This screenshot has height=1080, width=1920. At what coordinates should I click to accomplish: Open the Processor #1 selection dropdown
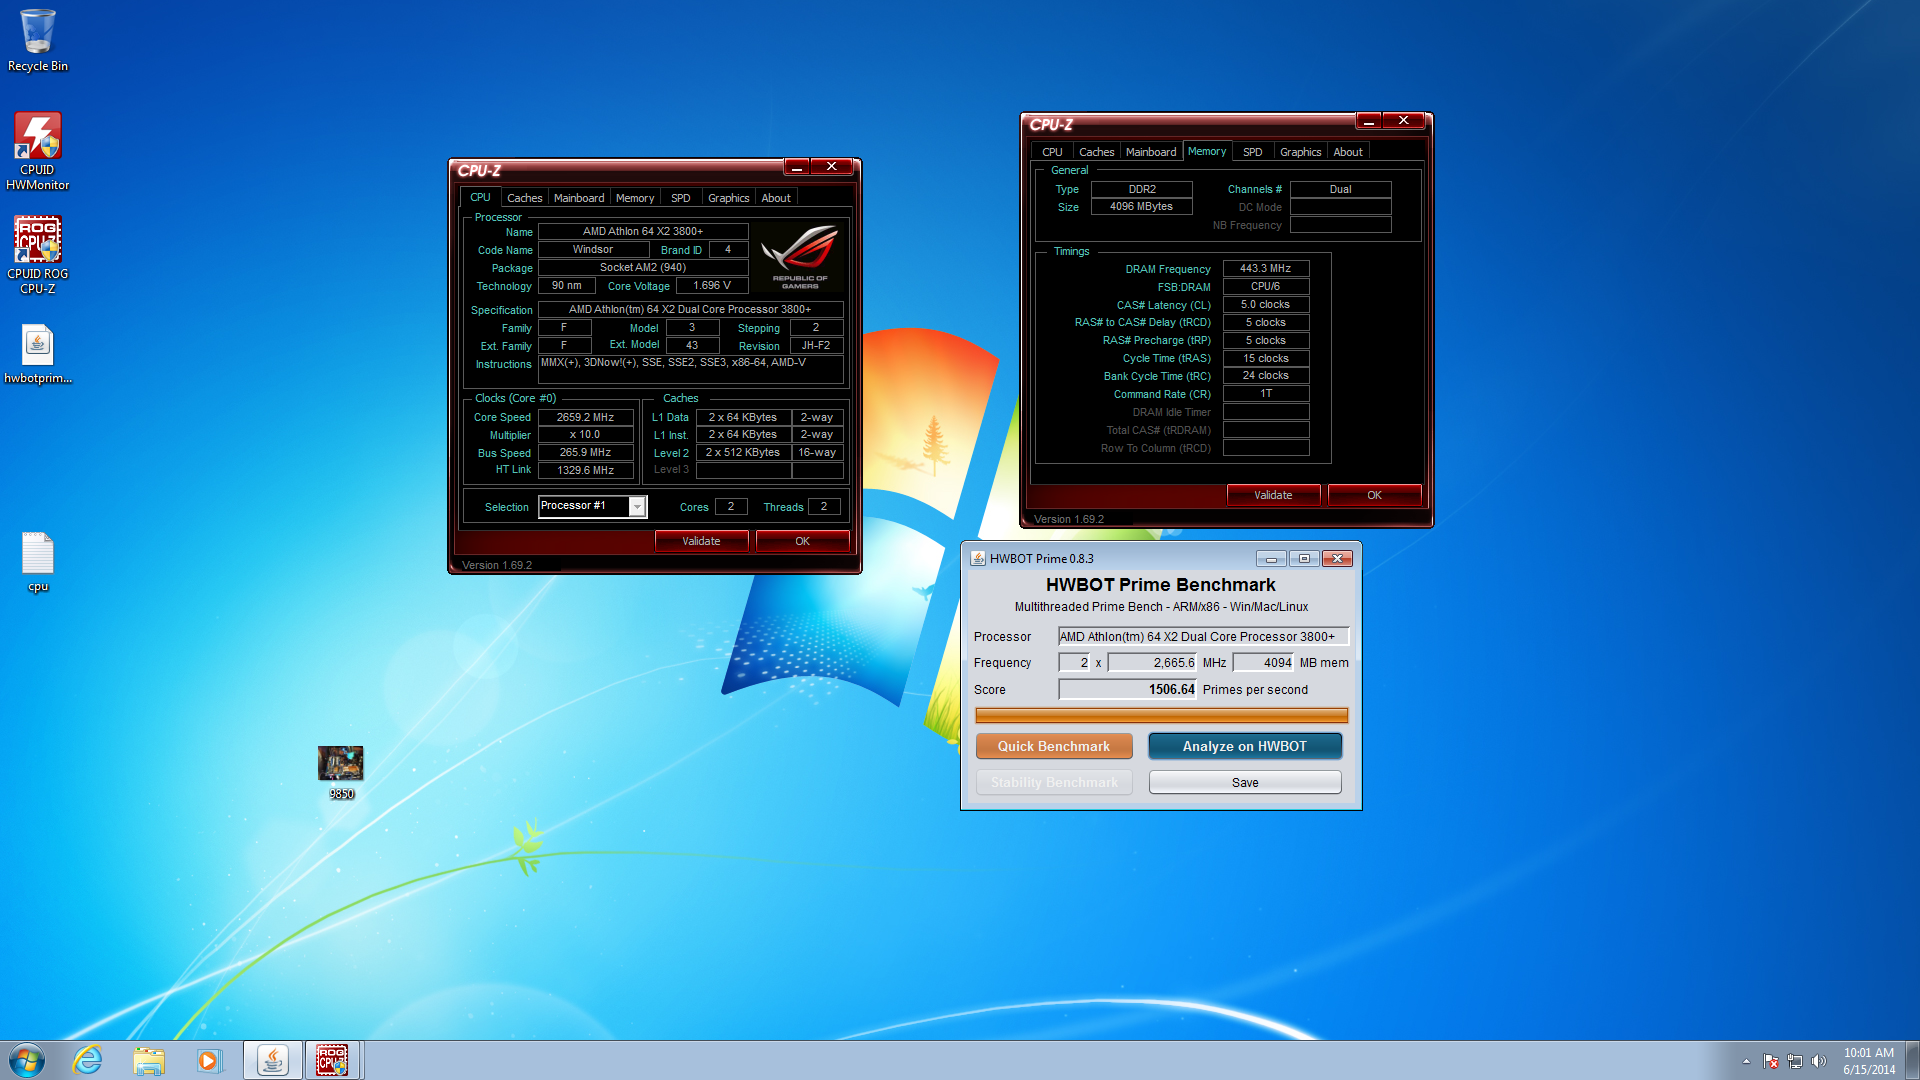click(592, 506)
